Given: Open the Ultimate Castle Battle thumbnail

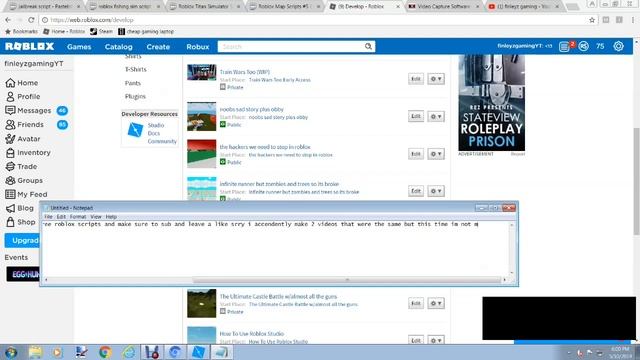Looking at the screenshot, I should point(202,303).
